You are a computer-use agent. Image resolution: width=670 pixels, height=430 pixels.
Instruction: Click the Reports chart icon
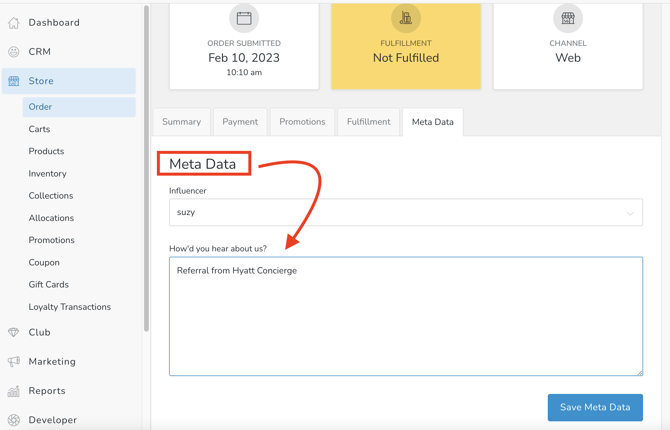(14, 391)
